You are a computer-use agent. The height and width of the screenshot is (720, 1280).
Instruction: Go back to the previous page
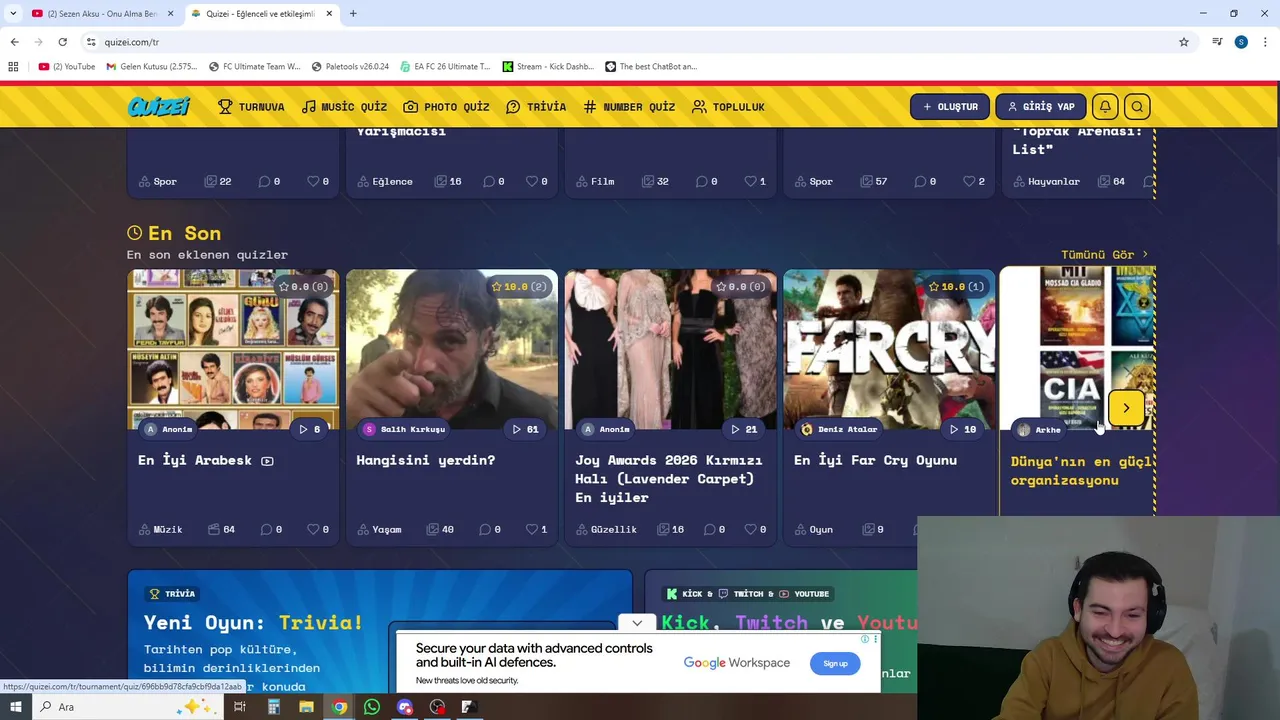14,42
